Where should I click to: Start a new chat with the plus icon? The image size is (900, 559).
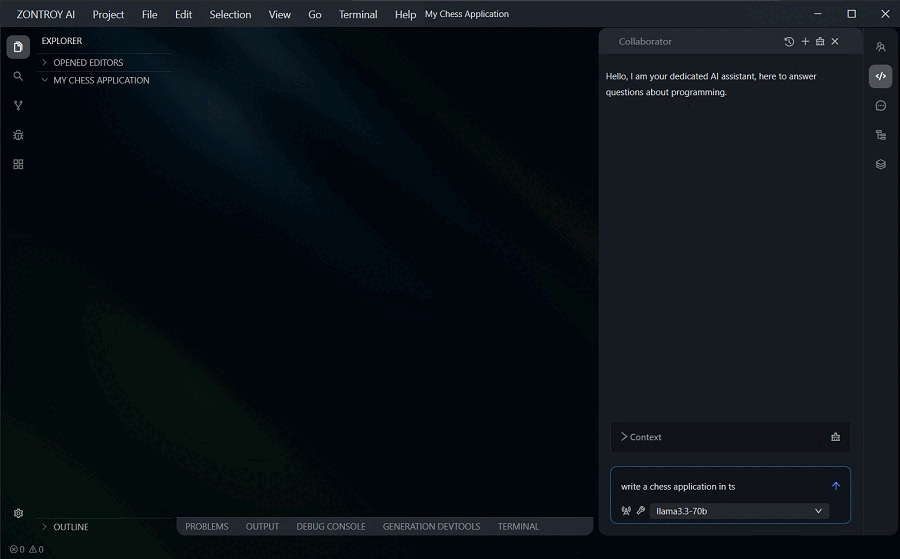805,42
